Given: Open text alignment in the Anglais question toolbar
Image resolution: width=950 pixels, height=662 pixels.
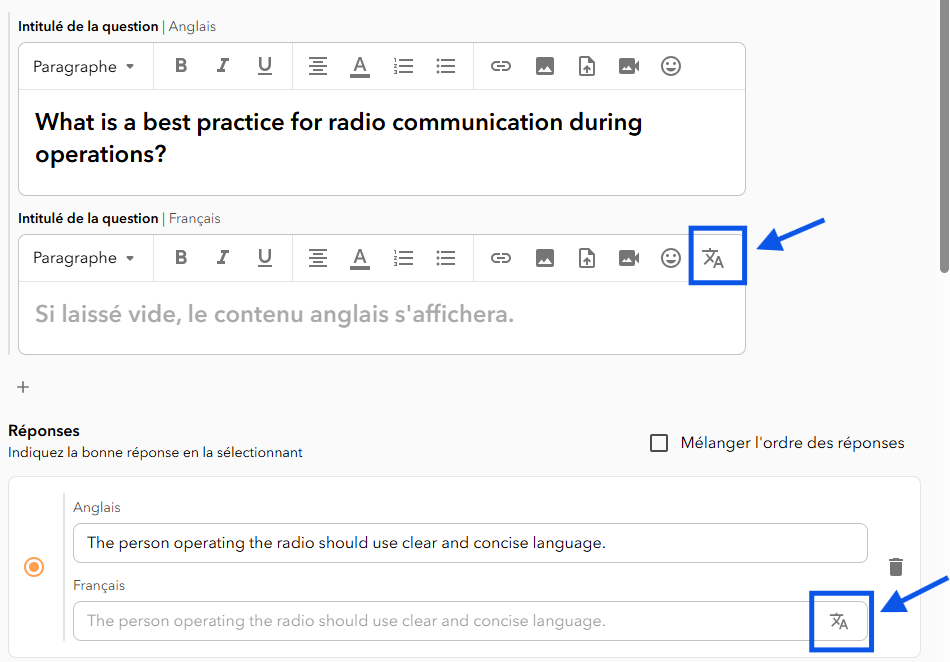Looking at the screenshot, I should pyautogui.click(x=317, y=65).
